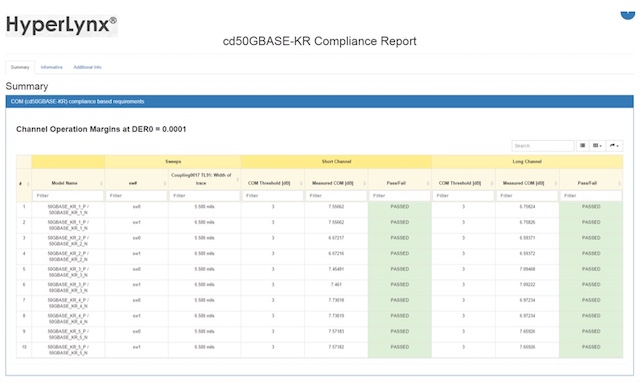Open the columns visibility dropdown
The image size is (640, 382).
coord(597,146)
